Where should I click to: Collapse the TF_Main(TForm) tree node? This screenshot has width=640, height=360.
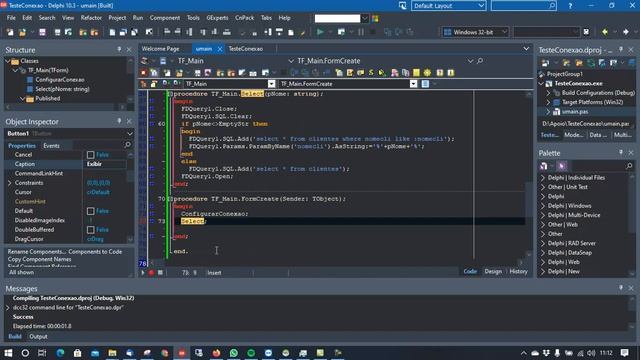tap(16, 71)
